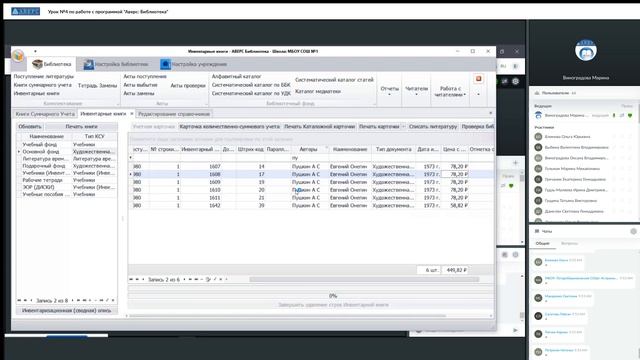Click the Инвентаризационная (сводная) опись button

click(x=67, y=311)
